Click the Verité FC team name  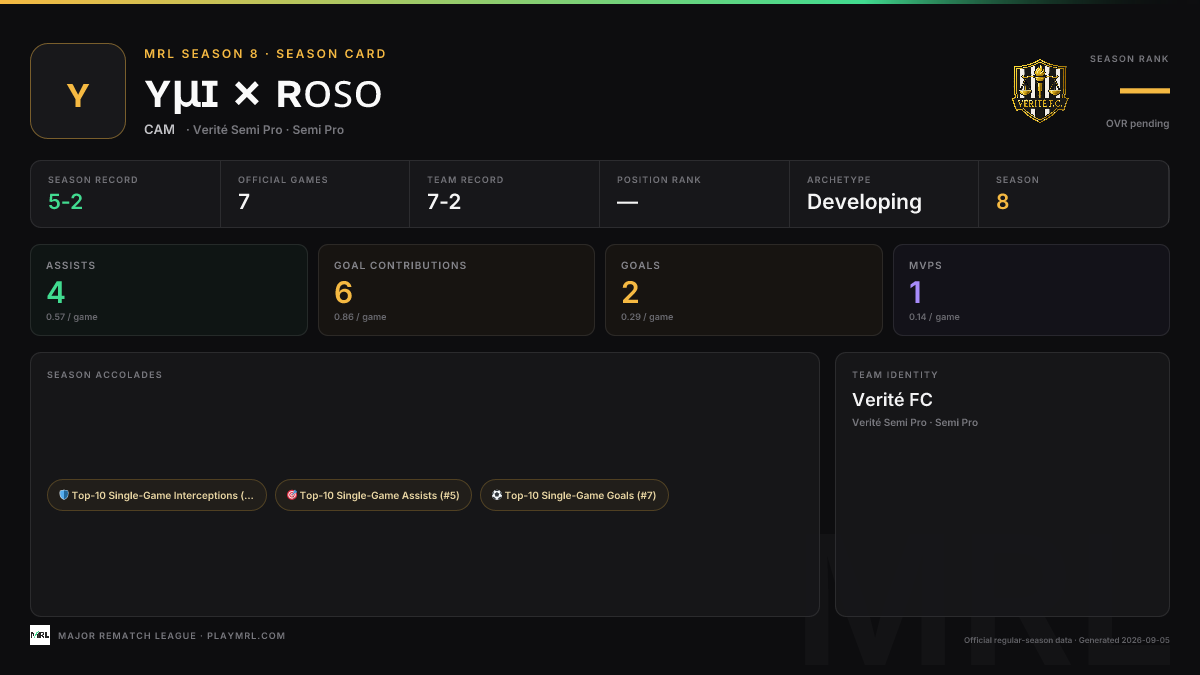[892, 400]
